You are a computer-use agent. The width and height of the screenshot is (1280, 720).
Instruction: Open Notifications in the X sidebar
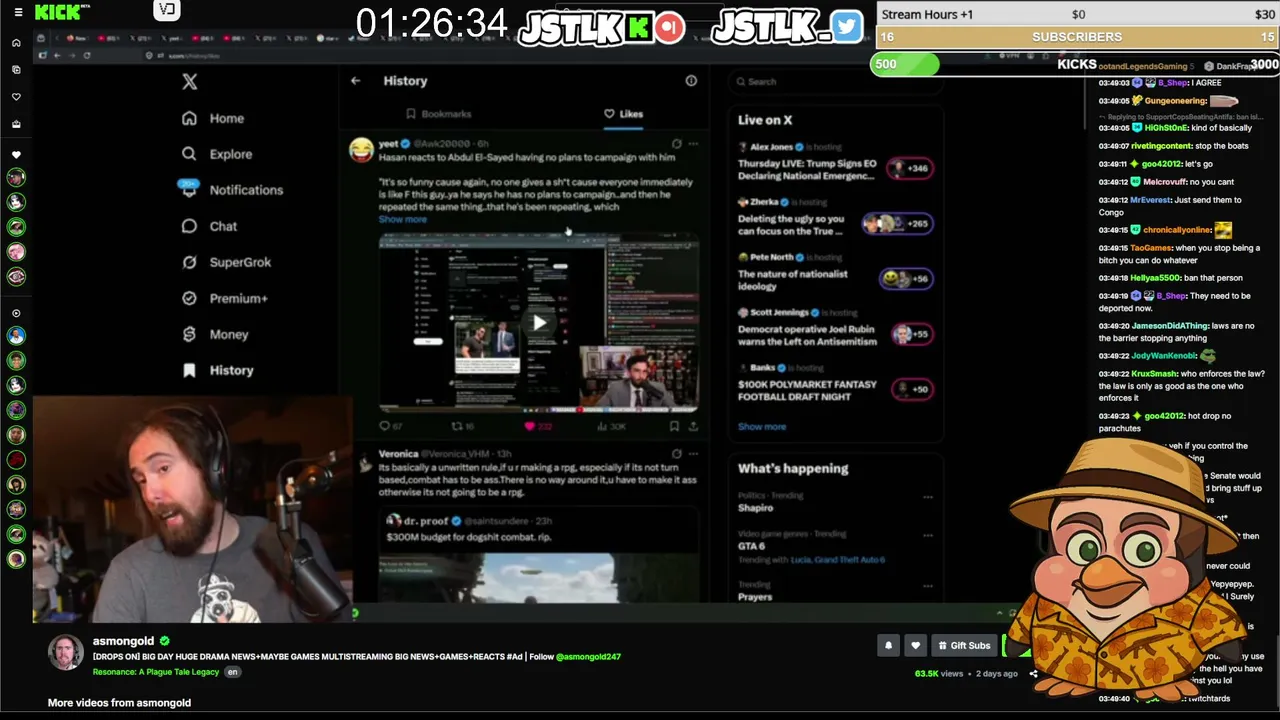(231, 190)
